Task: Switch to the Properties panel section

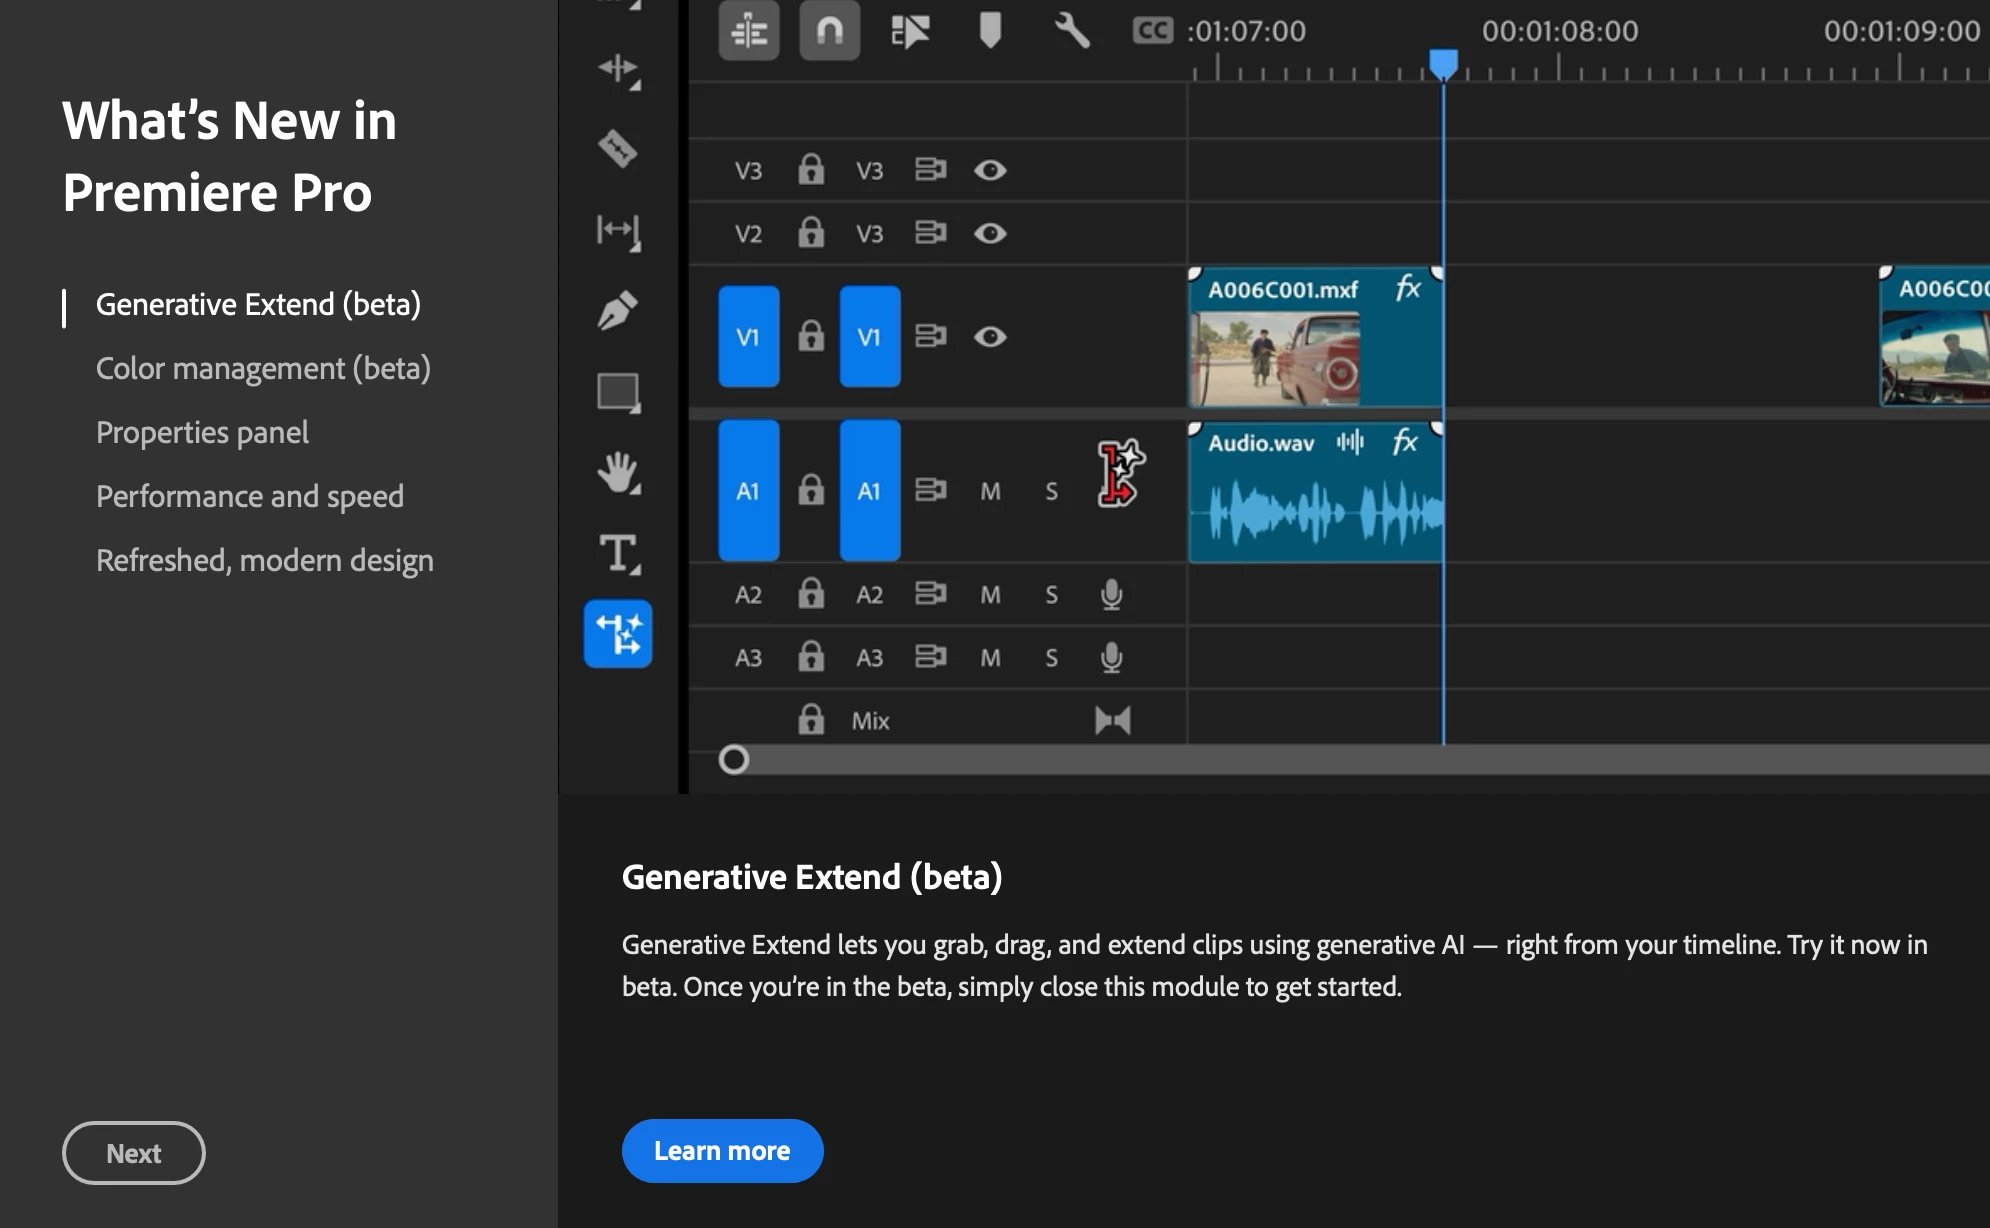Action: coord(202,432)
